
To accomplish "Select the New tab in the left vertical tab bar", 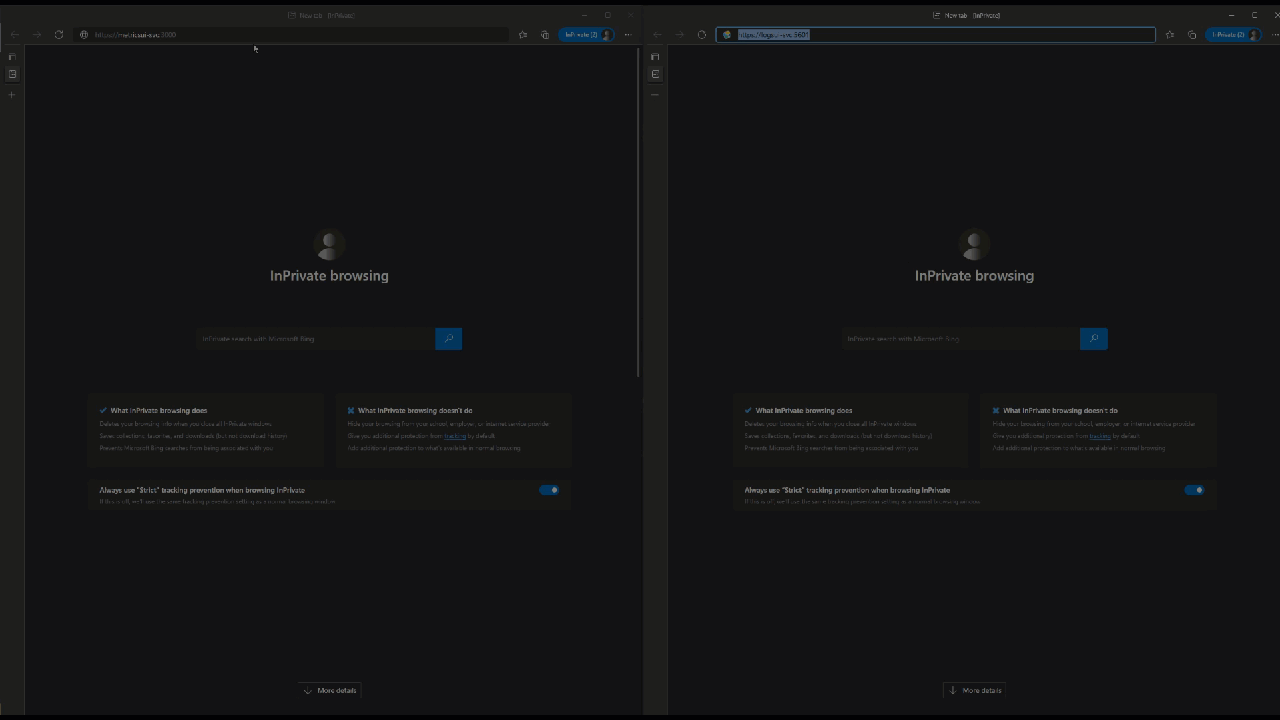I will click(x=12, y=74).
